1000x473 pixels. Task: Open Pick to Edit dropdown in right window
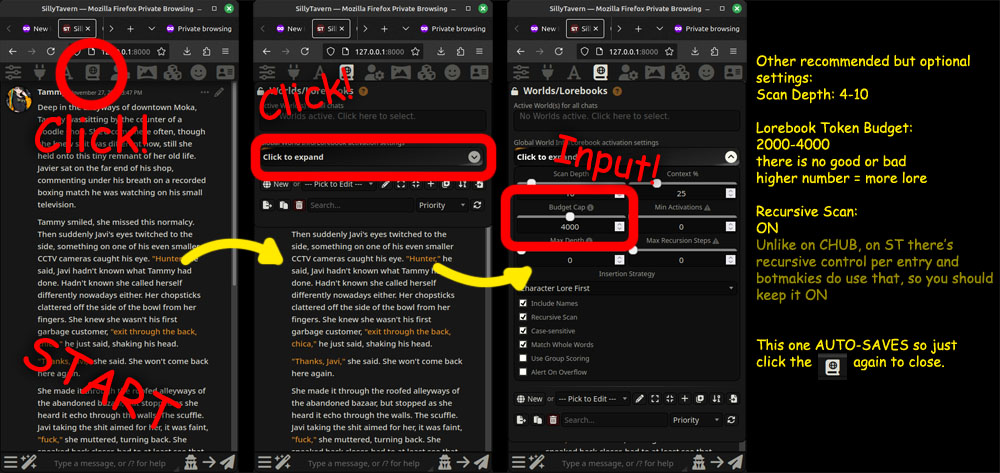point(592,399)
